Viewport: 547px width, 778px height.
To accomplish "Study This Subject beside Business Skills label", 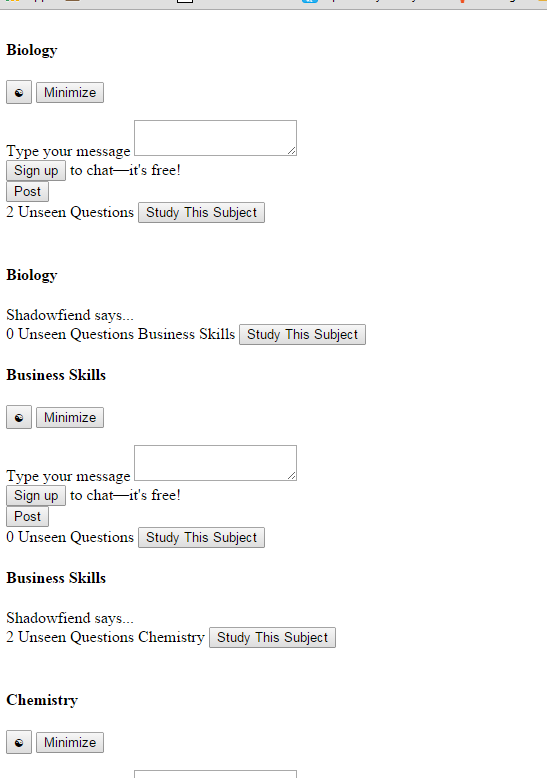I will click(x=302, y=334).
